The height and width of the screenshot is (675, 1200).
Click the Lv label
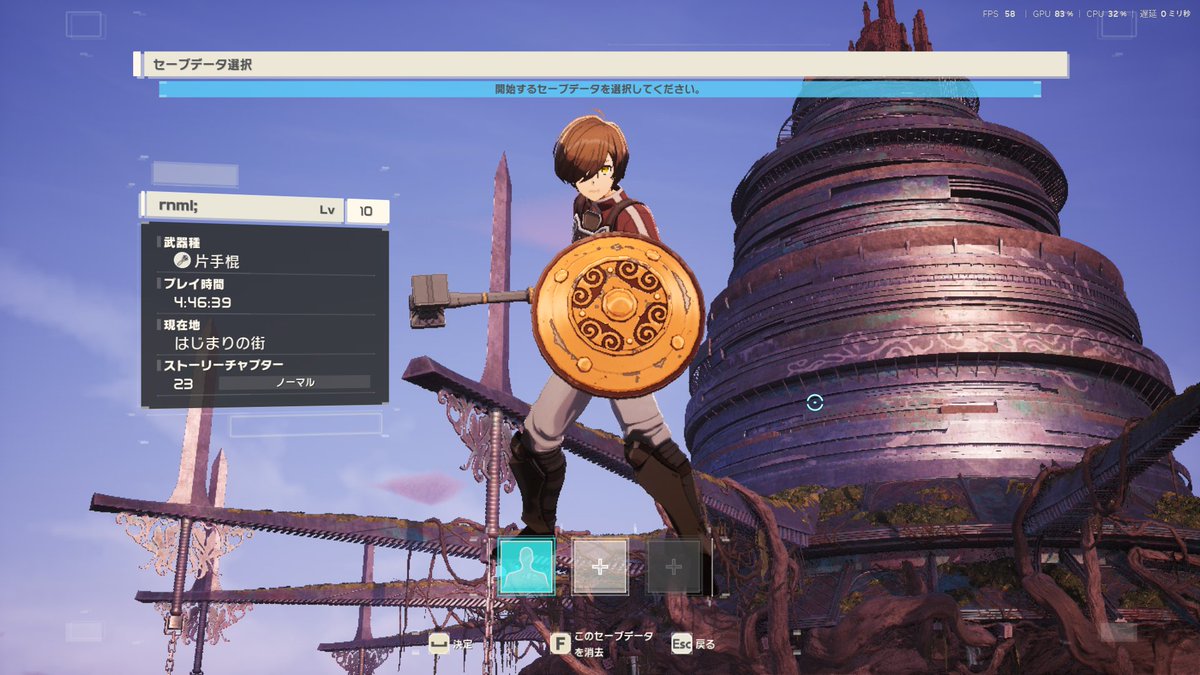tap(327, 211)
